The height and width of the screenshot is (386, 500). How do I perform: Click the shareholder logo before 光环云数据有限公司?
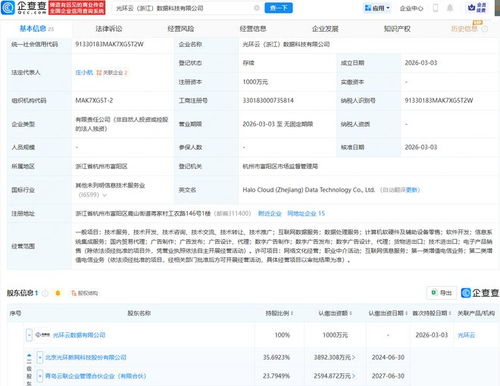click(x=43, y=335)
